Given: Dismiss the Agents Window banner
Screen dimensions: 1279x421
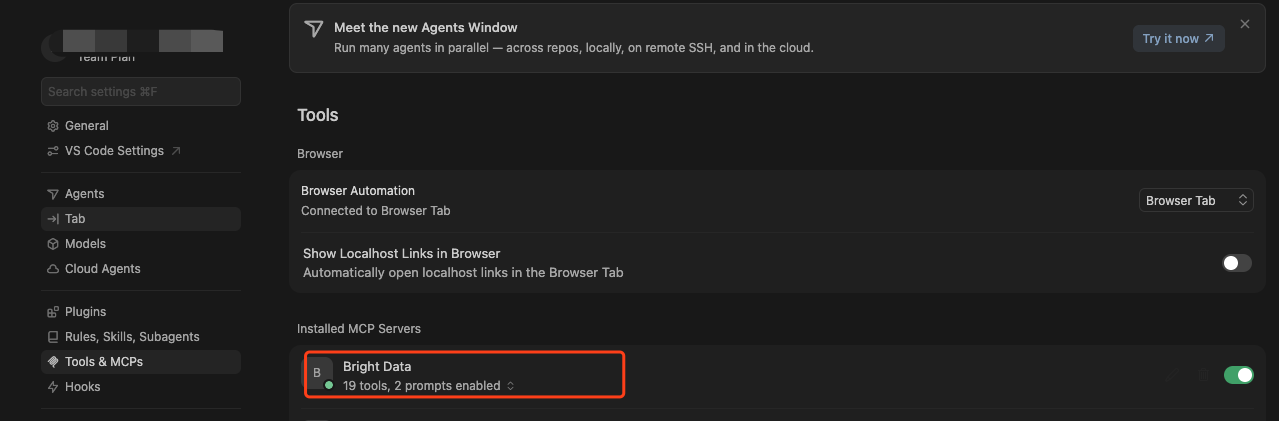Looking at the screenshot, I should pyautogui.click(x=1245, y=24).
